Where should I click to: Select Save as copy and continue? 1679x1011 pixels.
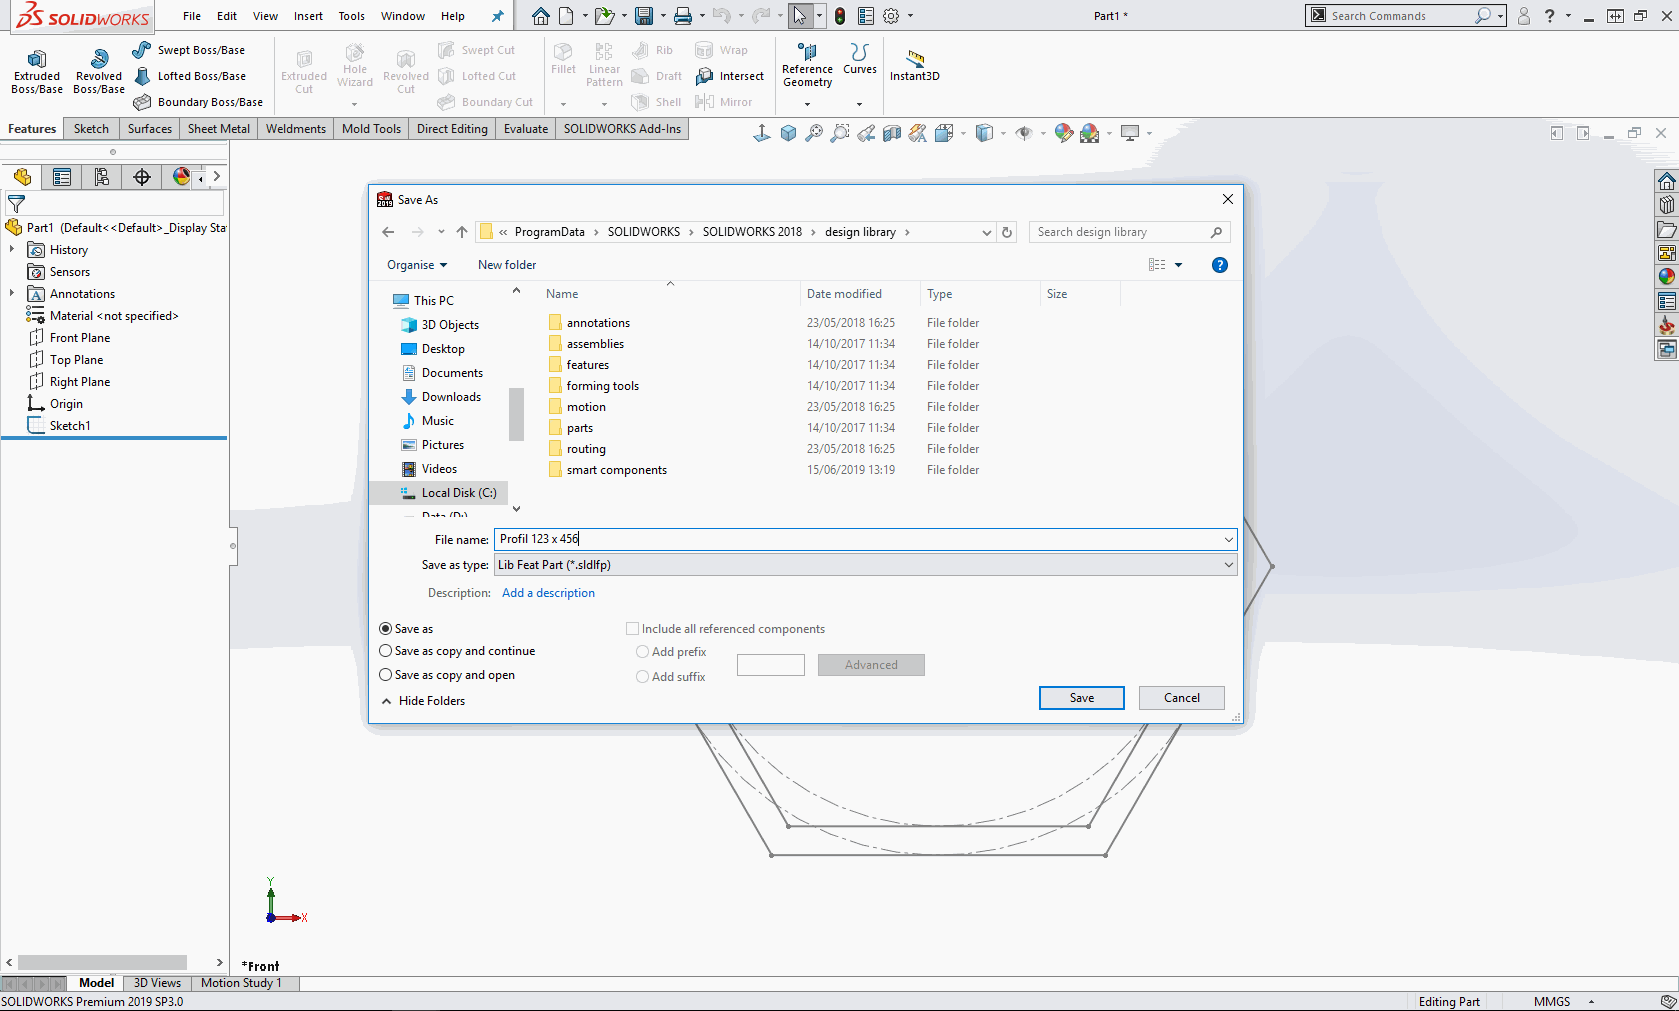[x=386, y=651]
